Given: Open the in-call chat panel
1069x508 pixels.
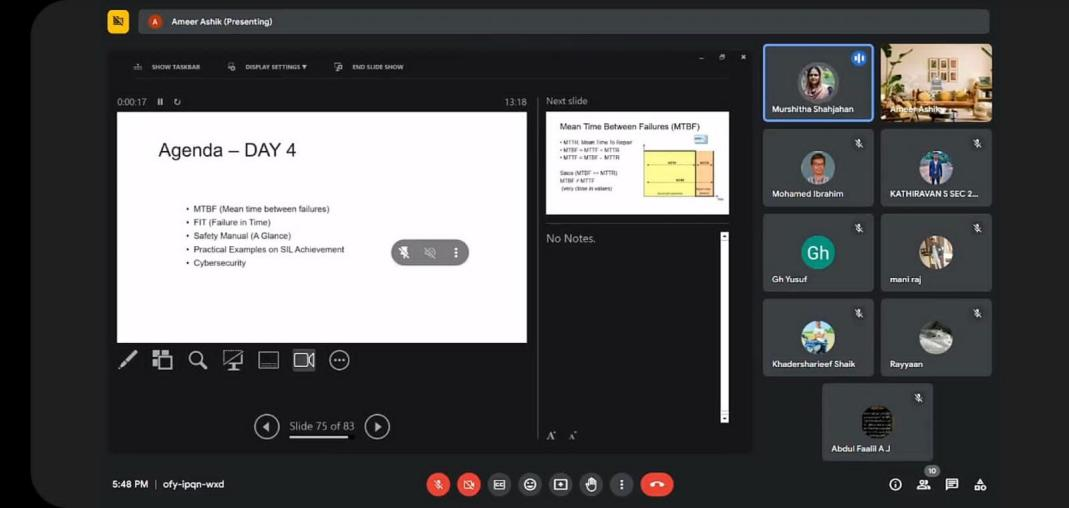Looking at the screenshot, I should pos(952,485).
